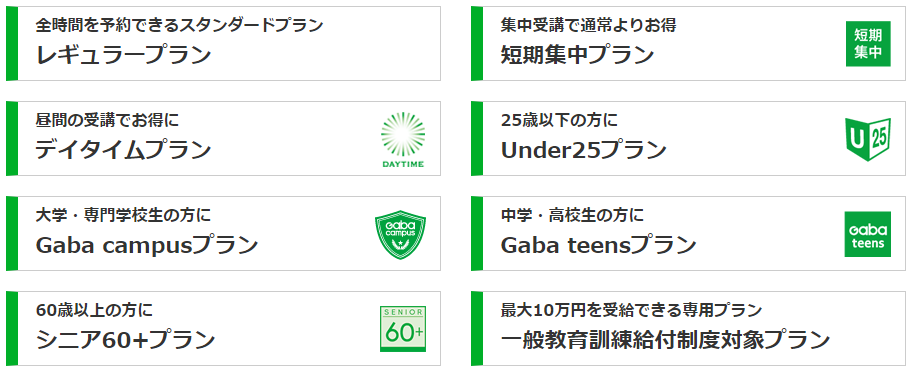Screen dimensions: 914x378
Task: Choose the シニア60+プラン title
Action: (x=125, y=340)
